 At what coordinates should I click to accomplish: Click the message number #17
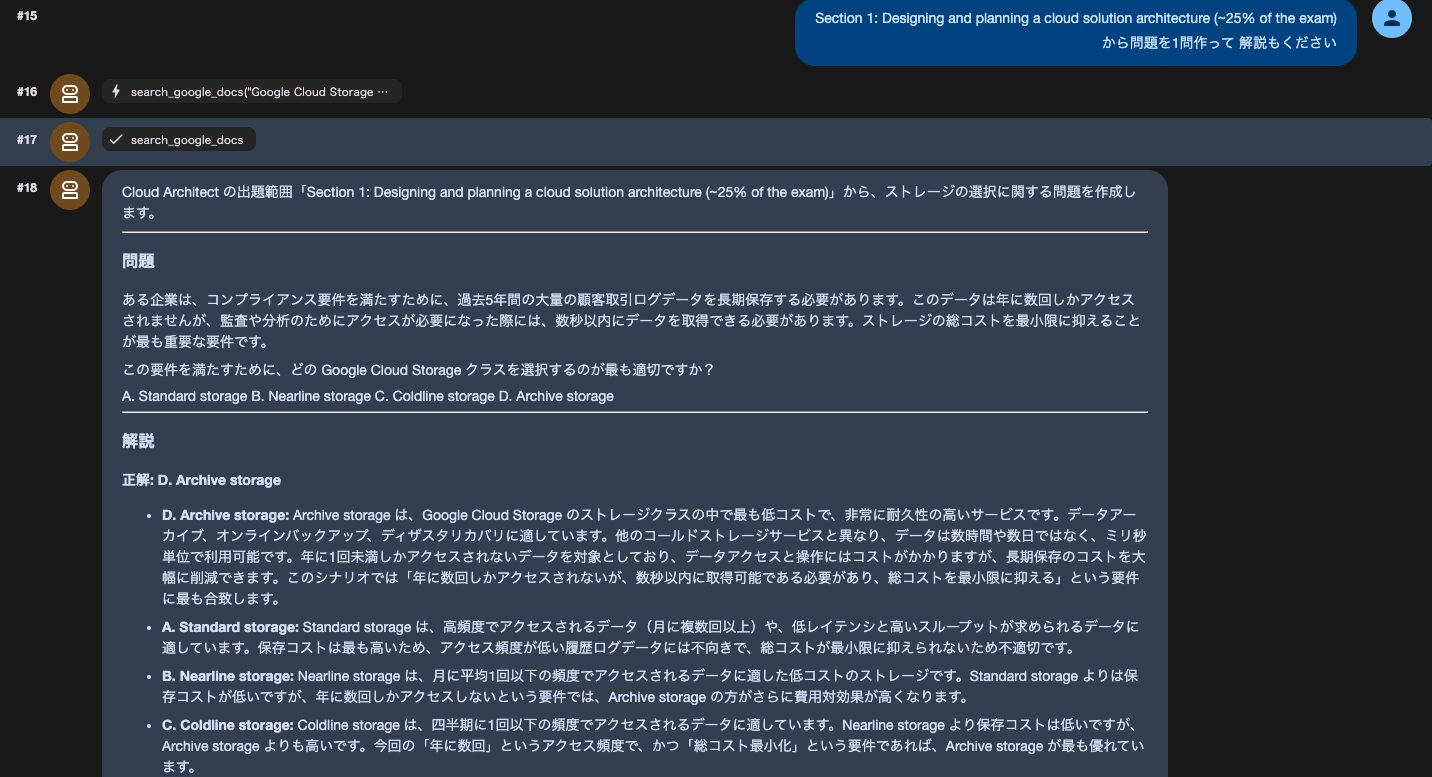pos(27,140)
